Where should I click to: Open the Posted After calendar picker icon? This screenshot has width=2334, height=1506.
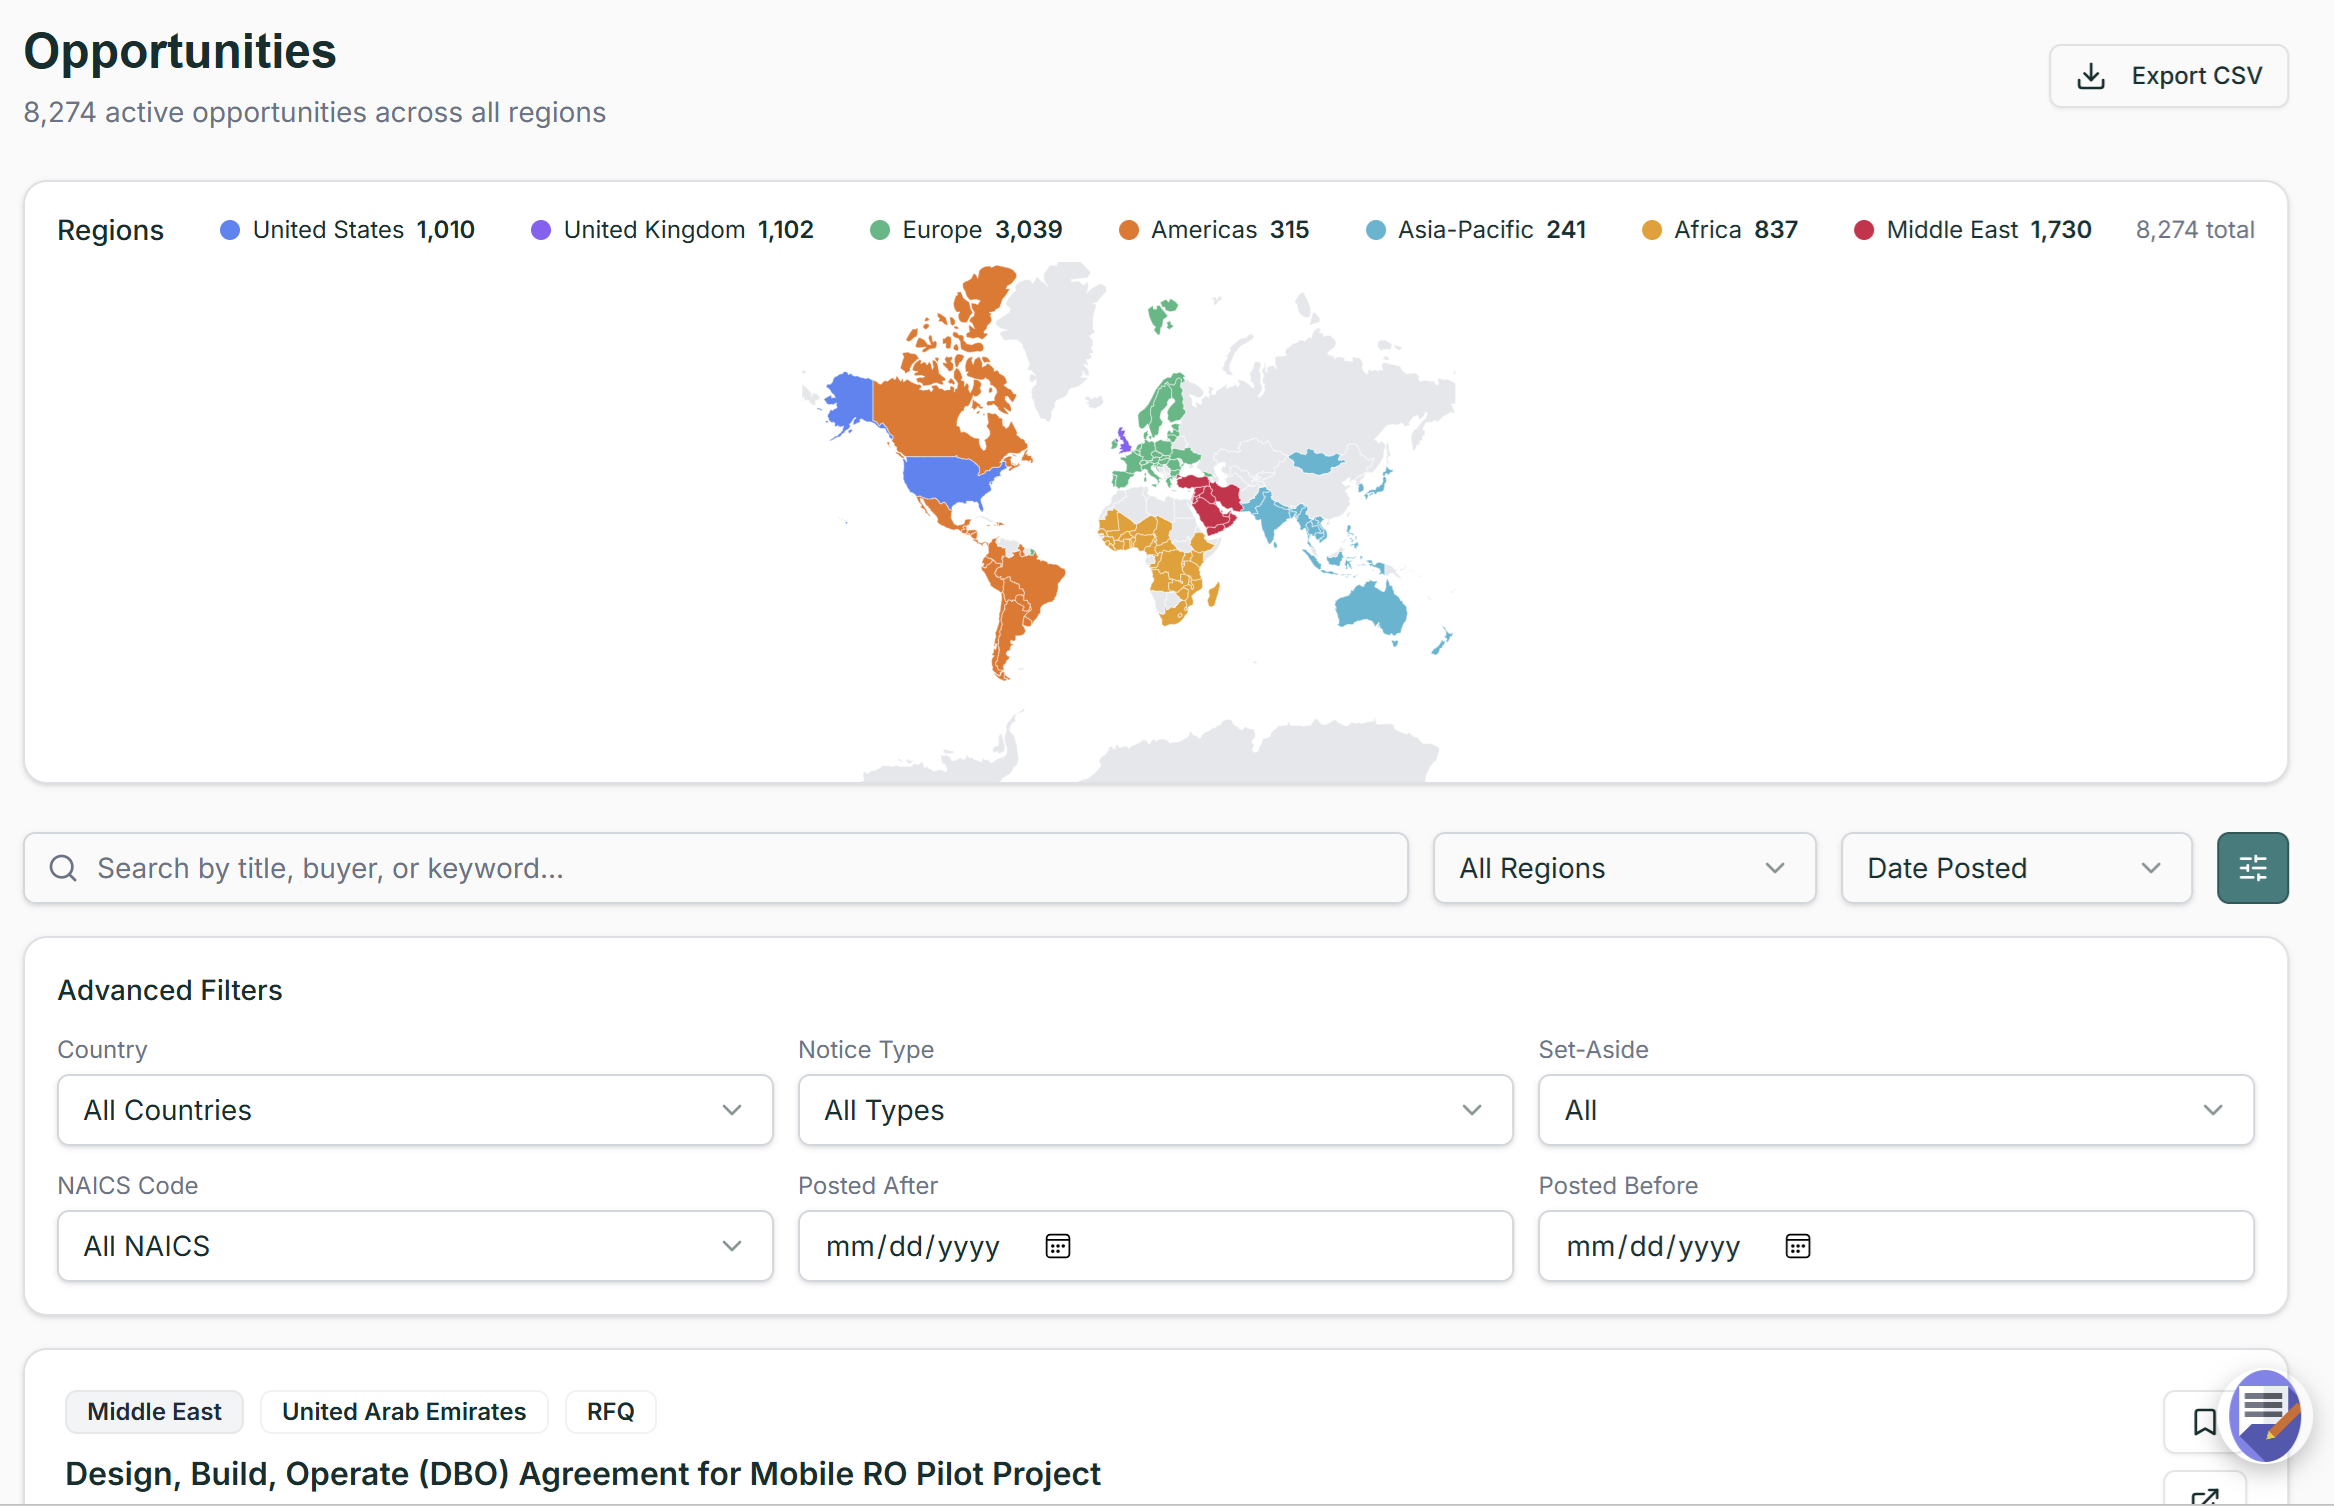[1057, 1246]
